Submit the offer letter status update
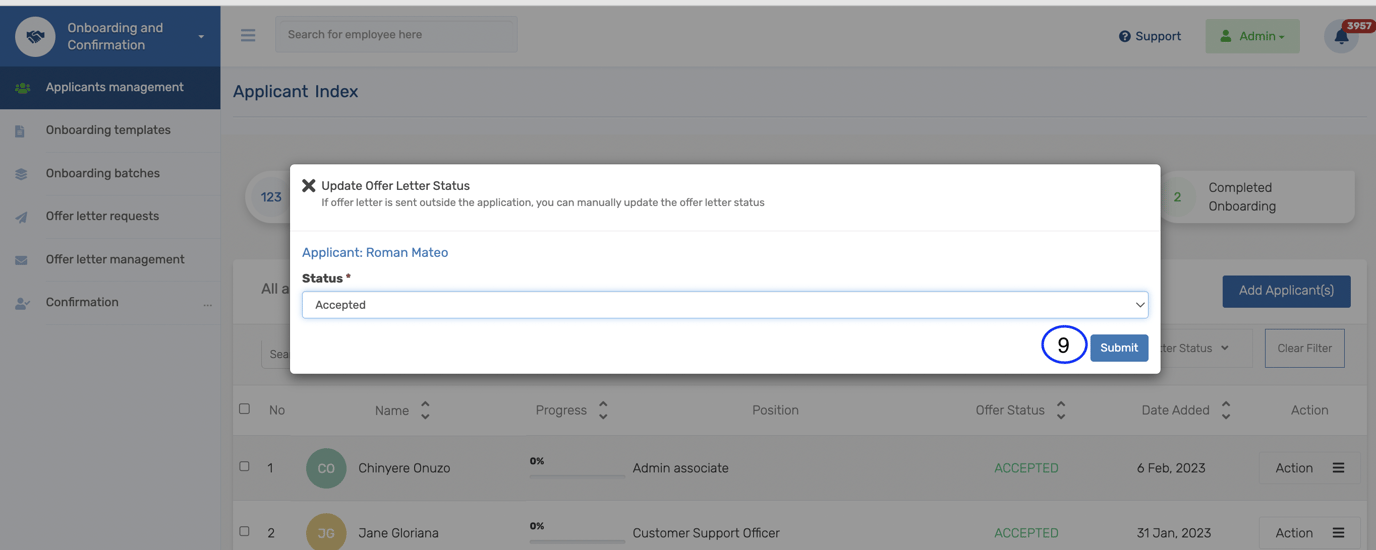1376x550 pixels. coord(1119,348)
